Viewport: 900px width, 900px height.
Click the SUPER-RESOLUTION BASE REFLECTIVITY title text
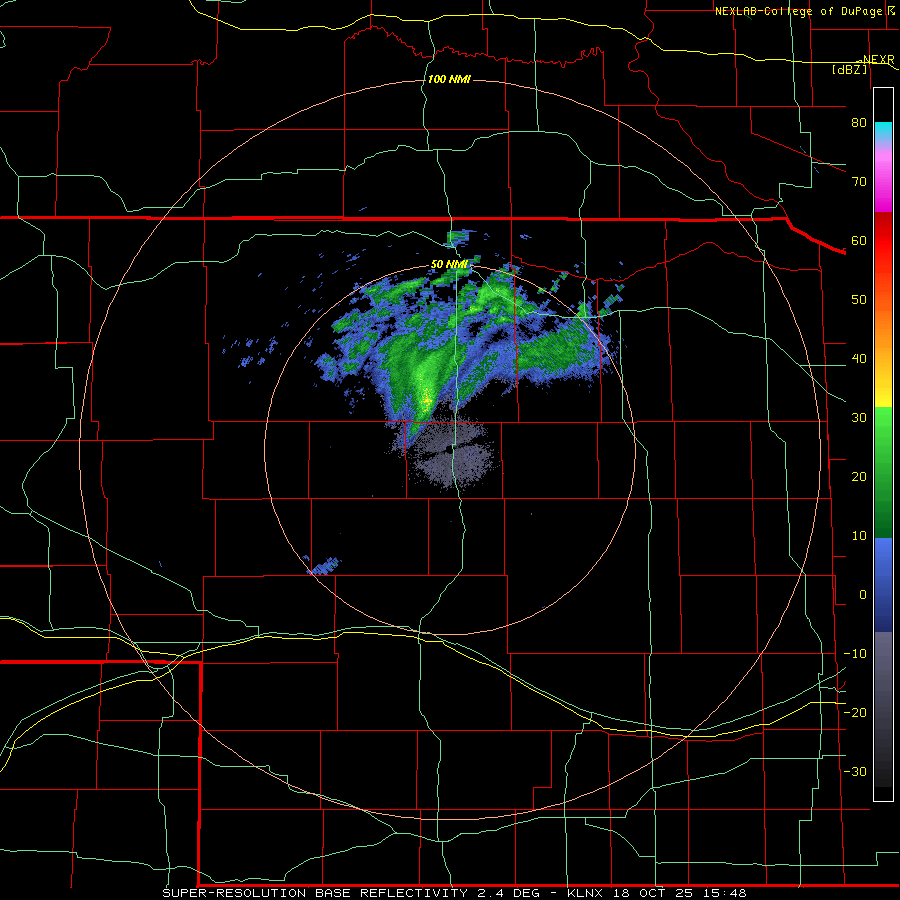317,893
